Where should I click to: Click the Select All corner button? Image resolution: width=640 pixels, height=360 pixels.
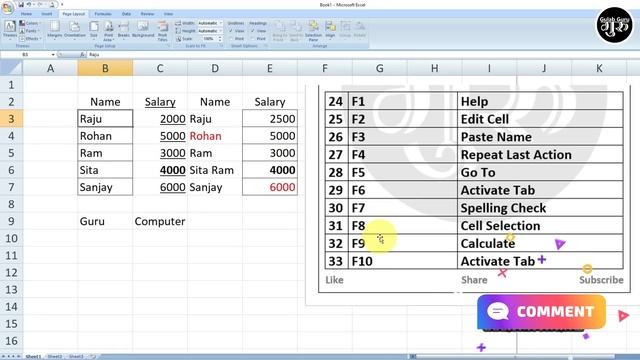(x=11, y=68)
